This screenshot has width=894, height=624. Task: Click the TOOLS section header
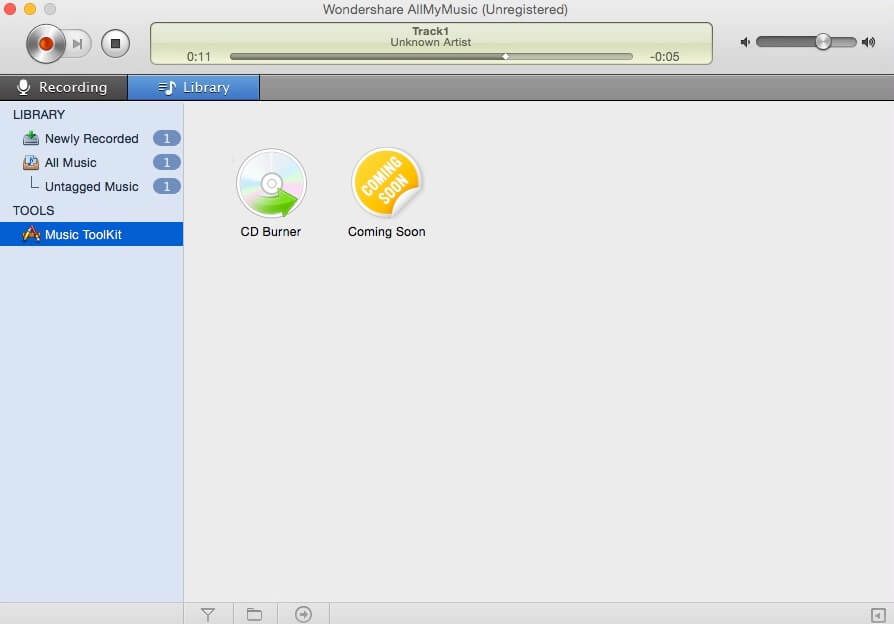pos(34,210)
